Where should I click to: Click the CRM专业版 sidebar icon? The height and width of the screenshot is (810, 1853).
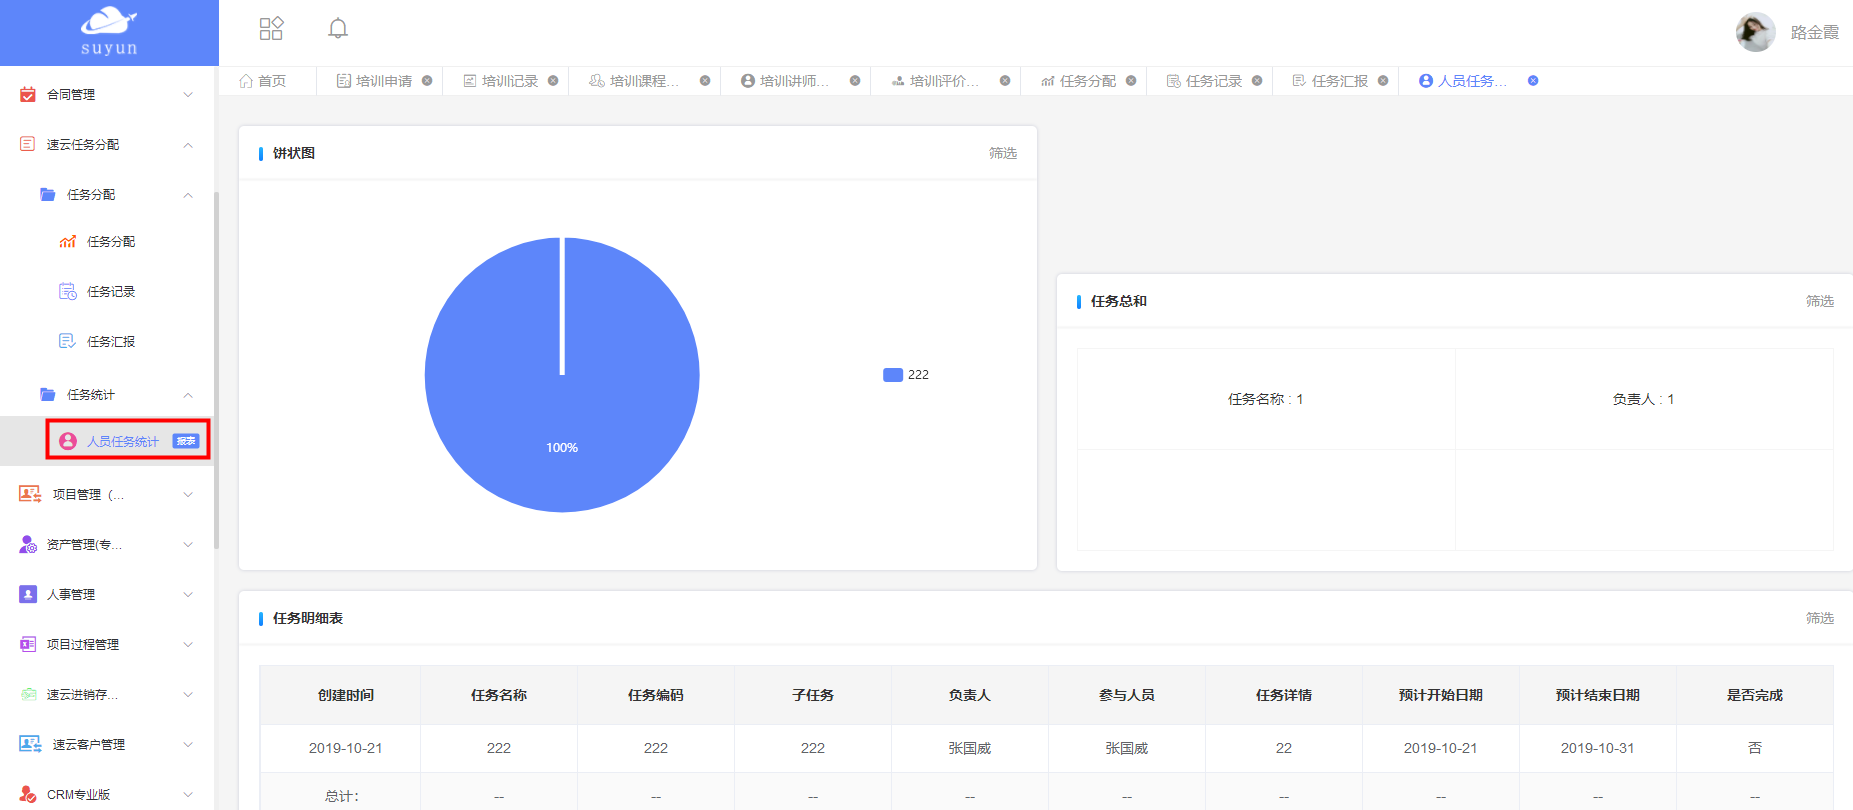pos(28,794)
